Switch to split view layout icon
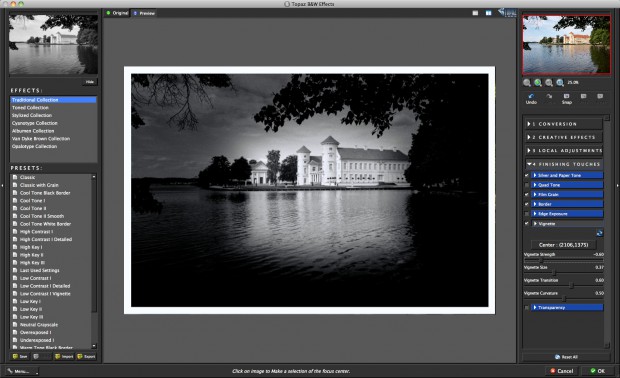 pos(489,13)
